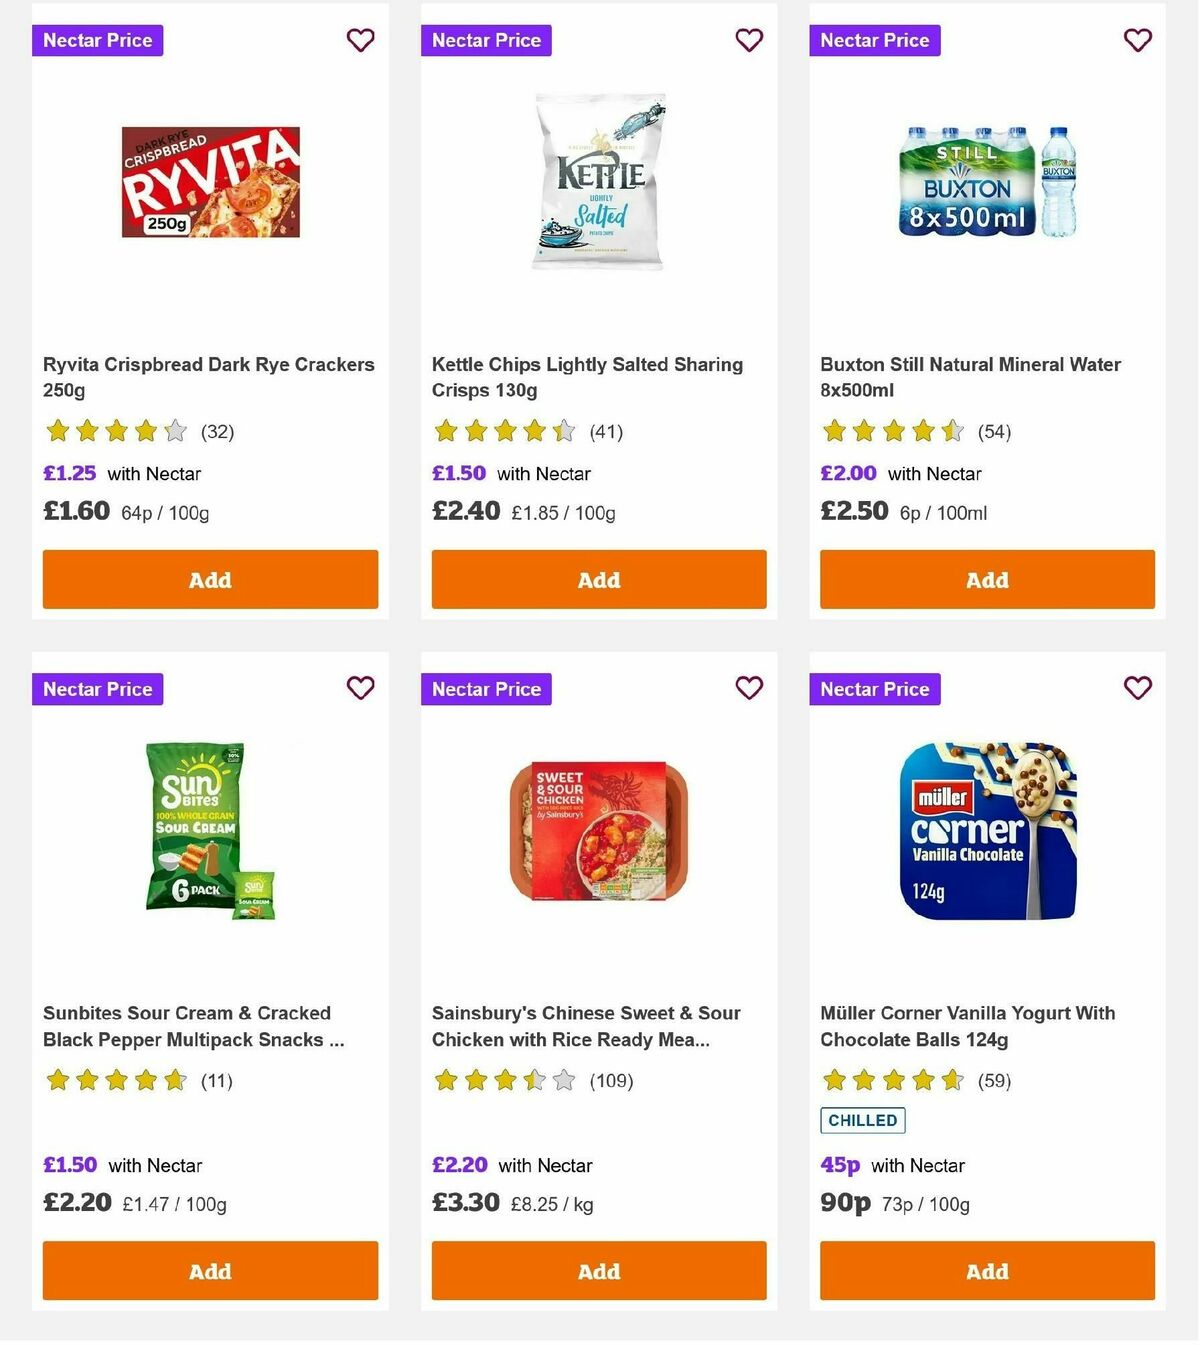The height and width of the screenshot is (1345, 1200).
Task: Click the star rating for Kettle Chips
Action: pyautogui.click(x=503, y=431)
